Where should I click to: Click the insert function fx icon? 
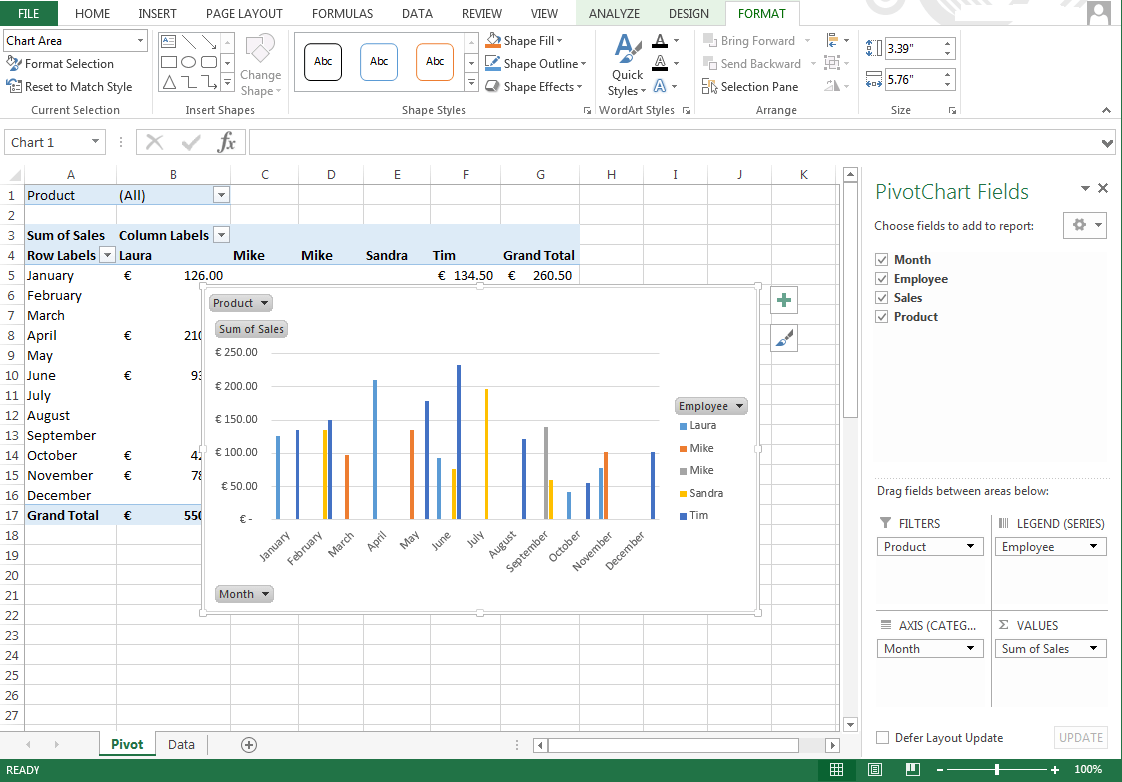click(x=227, y=142)
